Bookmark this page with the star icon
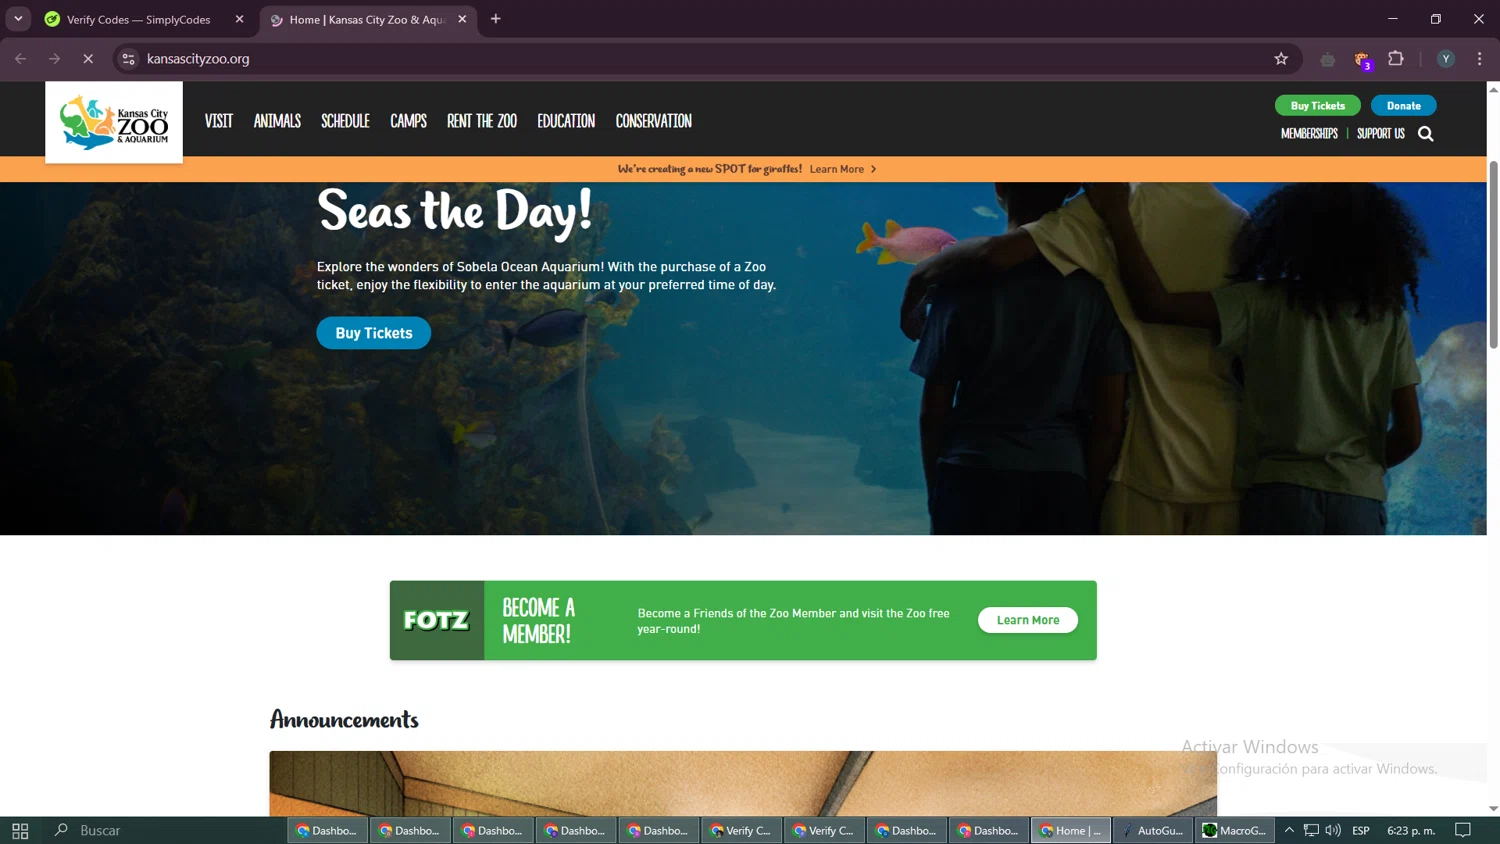1500x844 pixels. tap(1281, 59)
